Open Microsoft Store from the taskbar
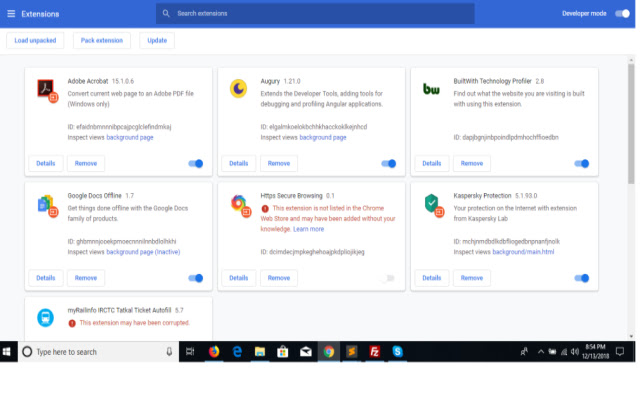Screen dimensions: 640x400 click(x=282, y=351)
